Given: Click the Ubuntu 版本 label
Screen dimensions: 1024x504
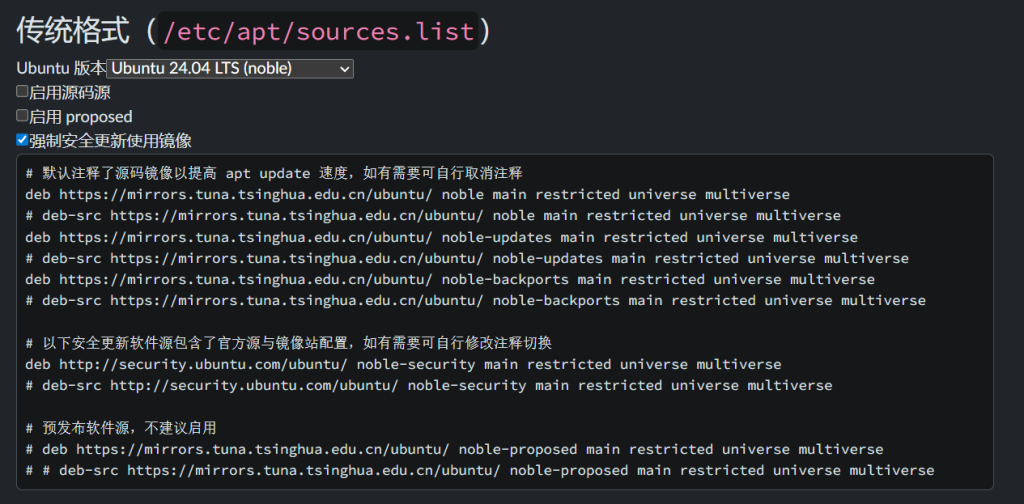Looking at the screenshot, I should pos(61,68).
